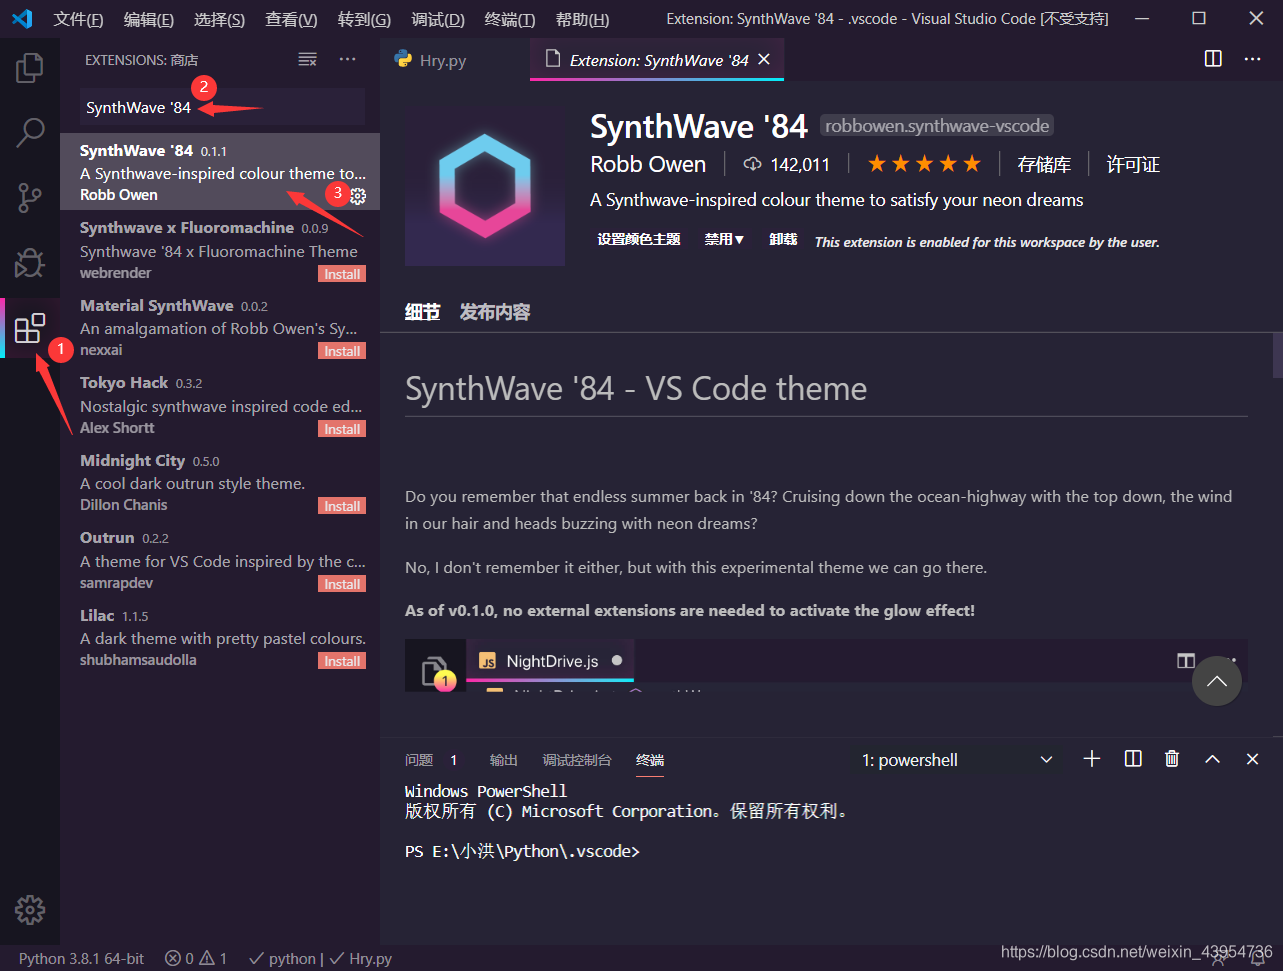The width and height of the screenshot is (1283, 971).
Task: Open the 禁用 disable dropdown
Action: 724,240
